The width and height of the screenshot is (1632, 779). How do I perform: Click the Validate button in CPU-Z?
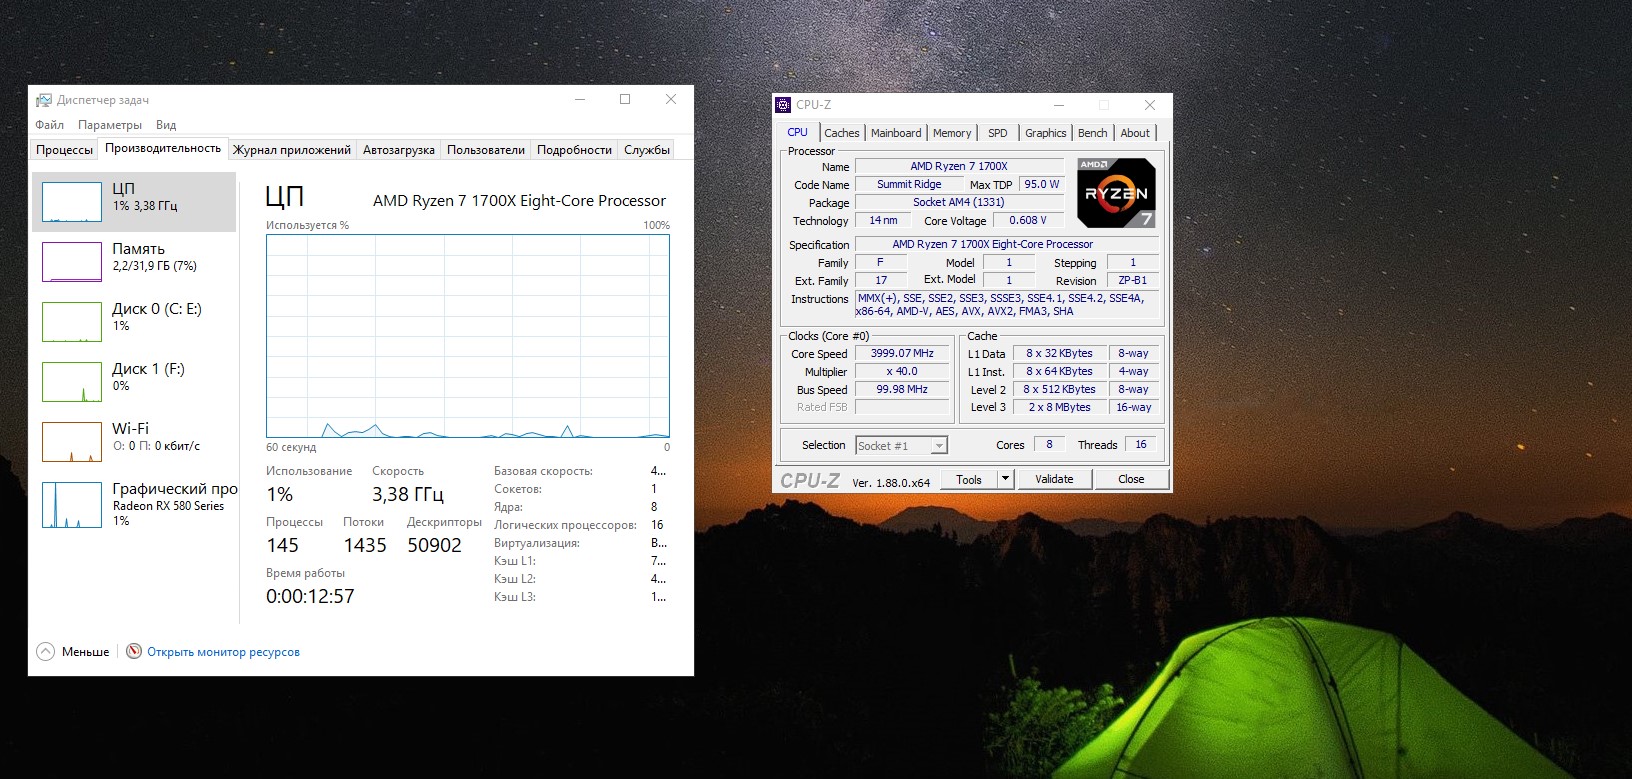coord(1054,479)
